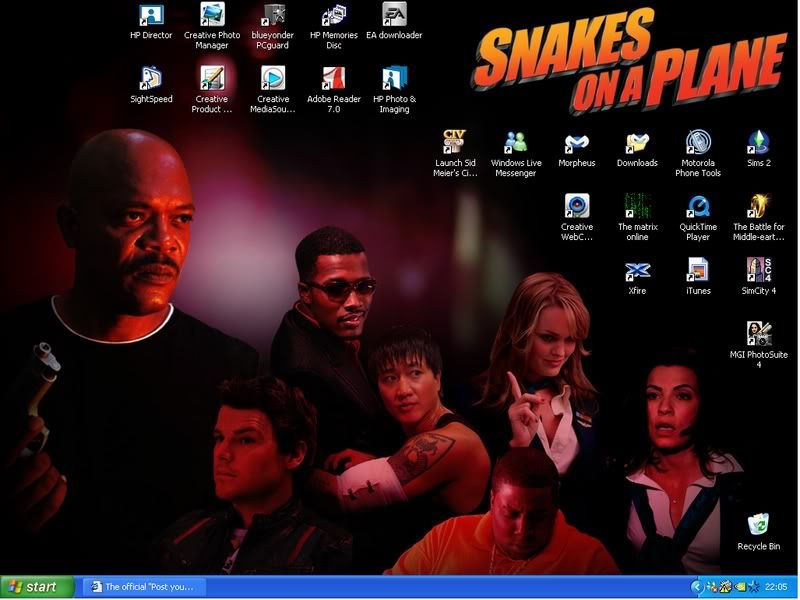
Task: Click the taskbar clock showing 22:05
Action: click(x=776, y=587)
